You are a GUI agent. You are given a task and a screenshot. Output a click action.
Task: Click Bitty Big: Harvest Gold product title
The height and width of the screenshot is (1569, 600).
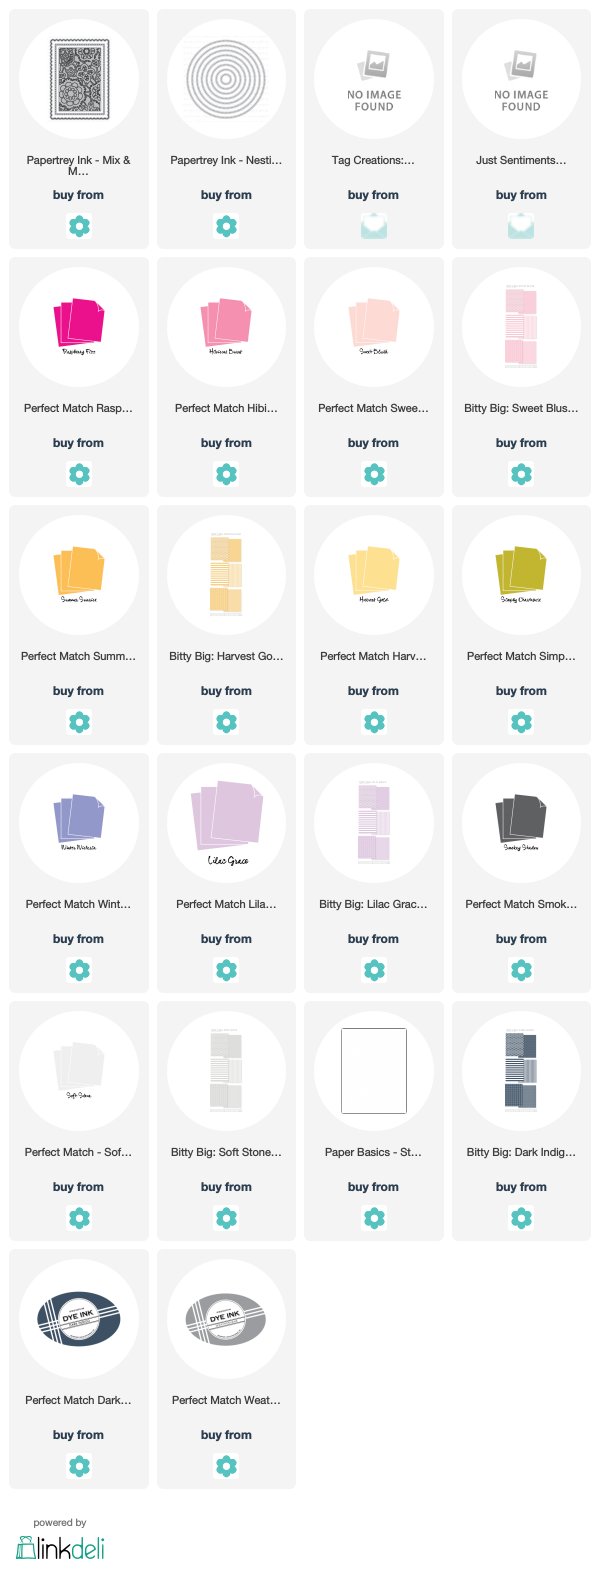(x=226, y=656)
